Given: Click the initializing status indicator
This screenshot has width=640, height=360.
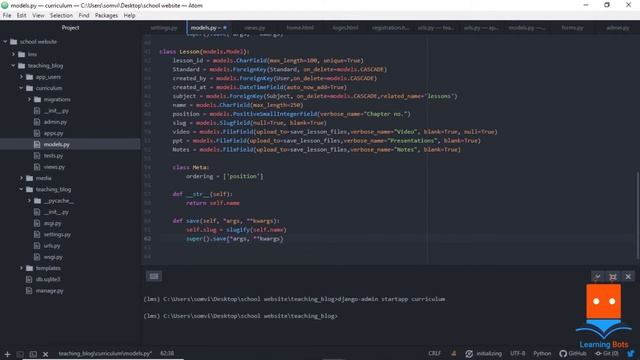Looking at the screenshot, I should pyautogui.click(x=483, y=353).
